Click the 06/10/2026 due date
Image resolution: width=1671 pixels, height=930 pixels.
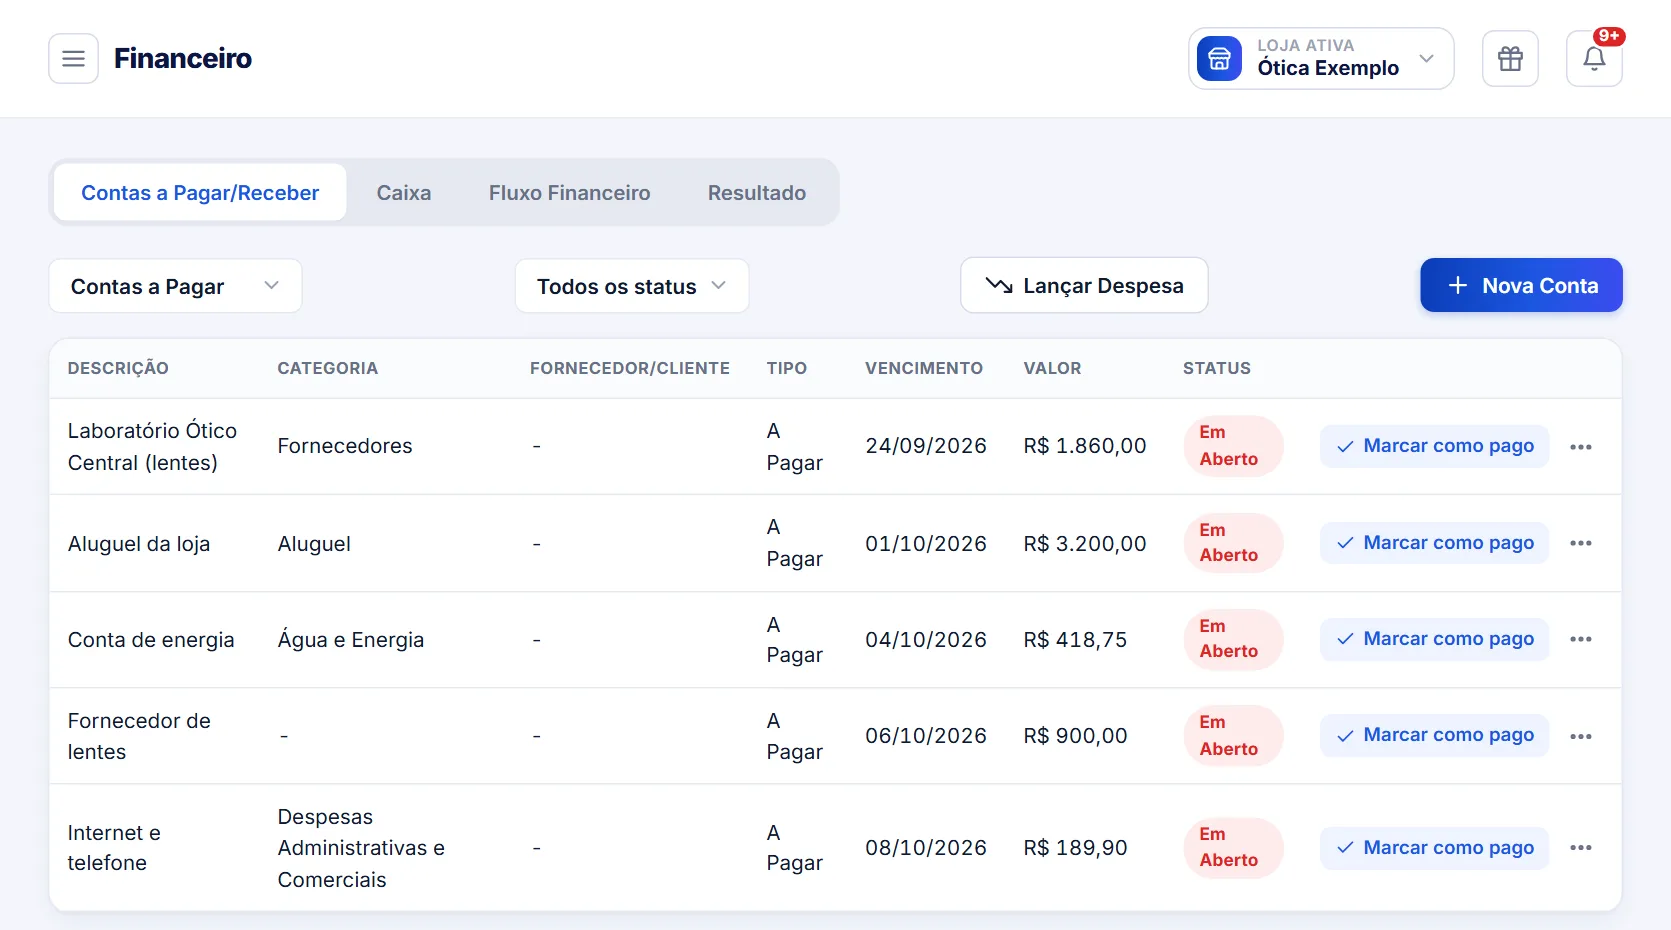point(926,736)
